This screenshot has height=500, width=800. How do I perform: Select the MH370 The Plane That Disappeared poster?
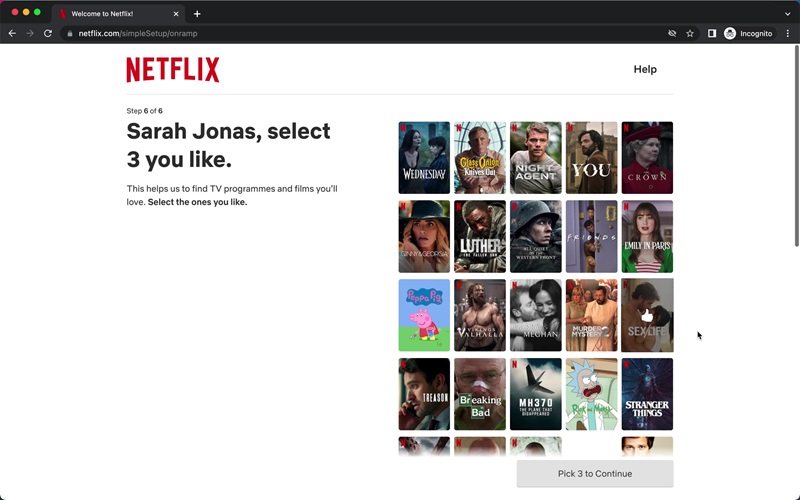536,394
